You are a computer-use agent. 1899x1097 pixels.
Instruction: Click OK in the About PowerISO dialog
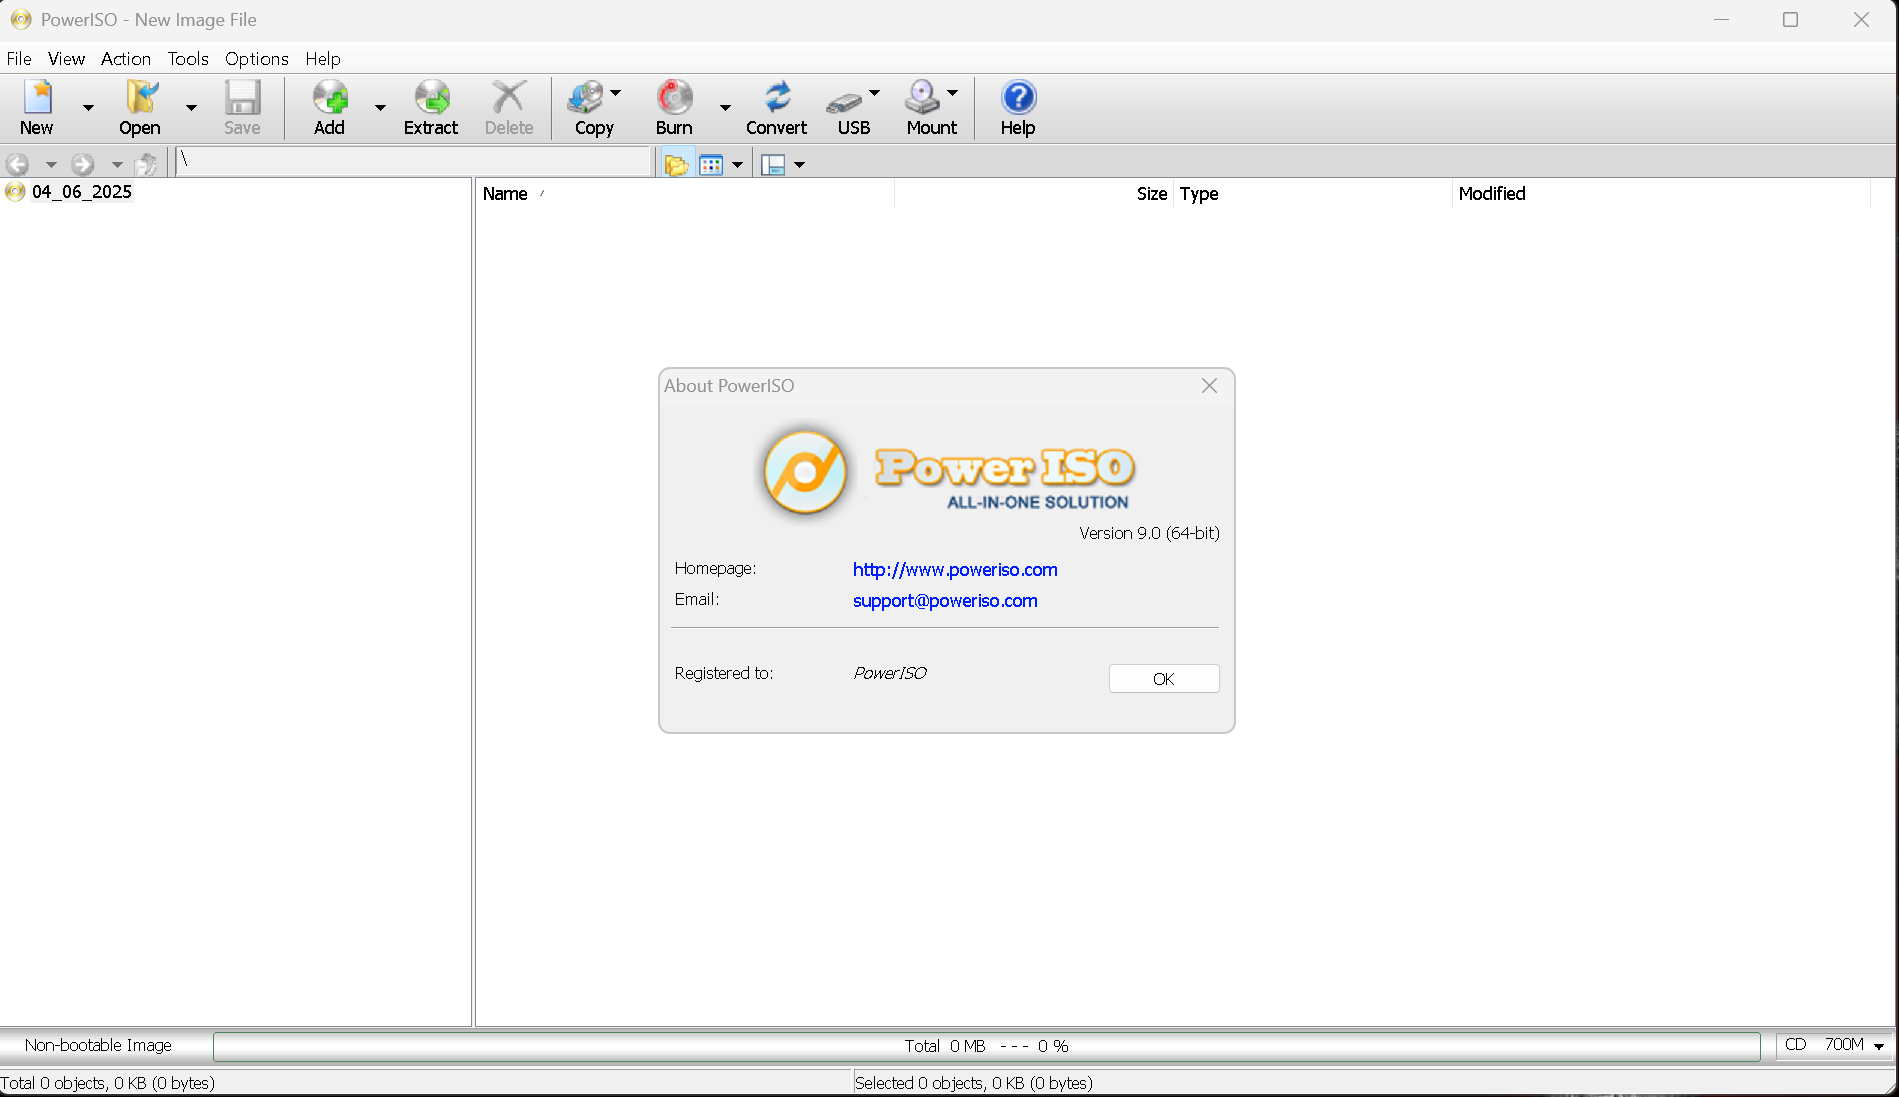pos(1164,679)
